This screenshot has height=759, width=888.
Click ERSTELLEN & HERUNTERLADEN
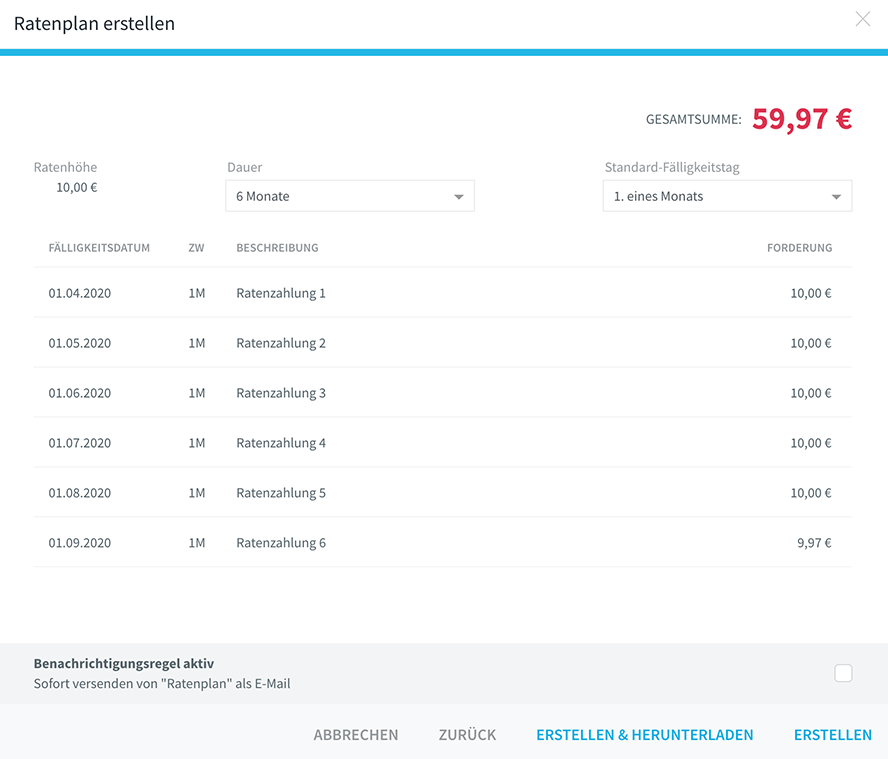pos(644,735)
